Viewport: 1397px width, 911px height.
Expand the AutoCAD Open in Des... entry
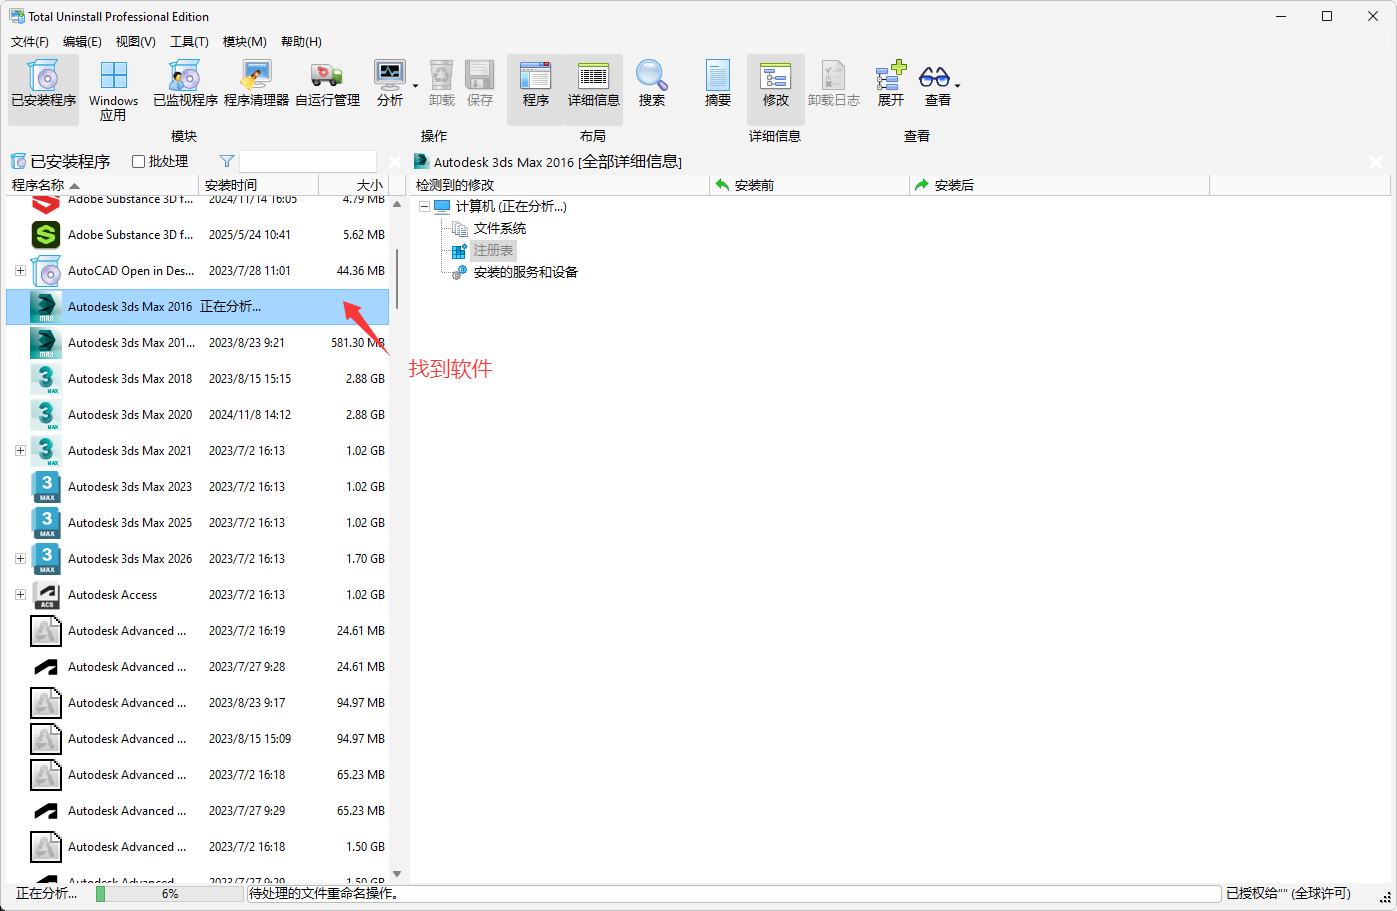20,271
